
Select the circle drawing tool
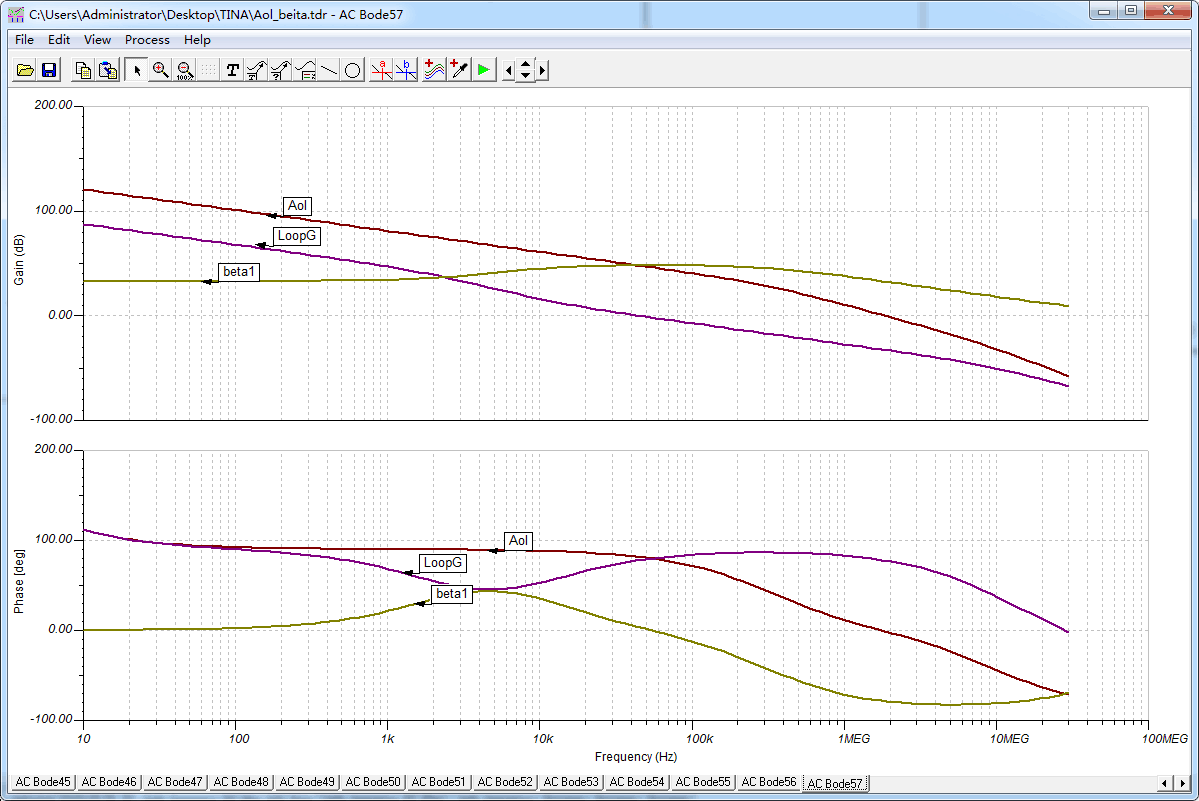pos(353,70)
